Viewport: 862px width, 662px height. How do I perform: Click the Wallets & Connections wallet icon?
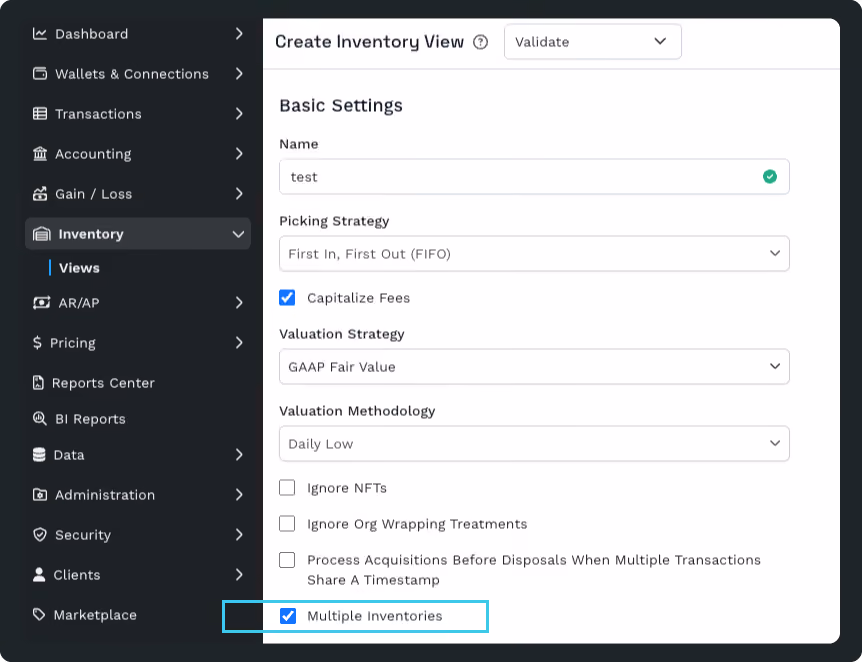(x=40, y=74)
